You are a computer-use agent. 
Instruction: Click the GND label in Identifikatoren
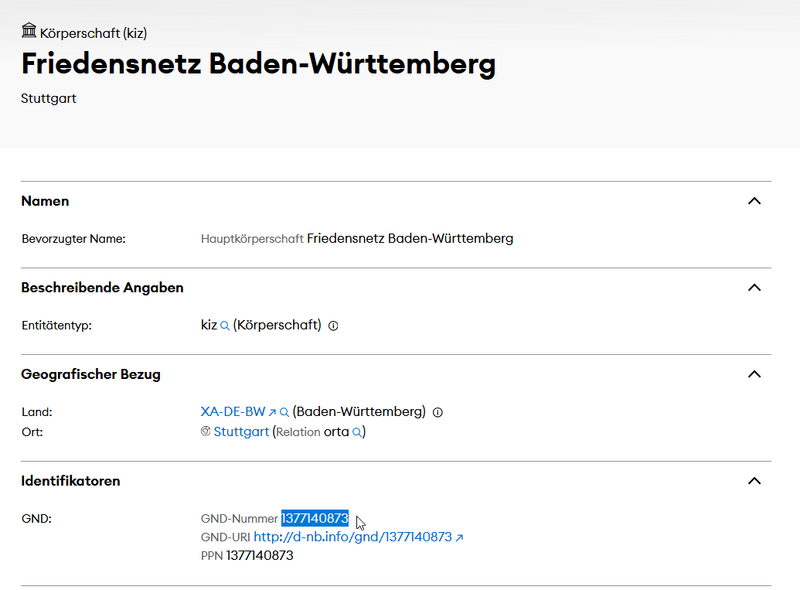[36, 519]
